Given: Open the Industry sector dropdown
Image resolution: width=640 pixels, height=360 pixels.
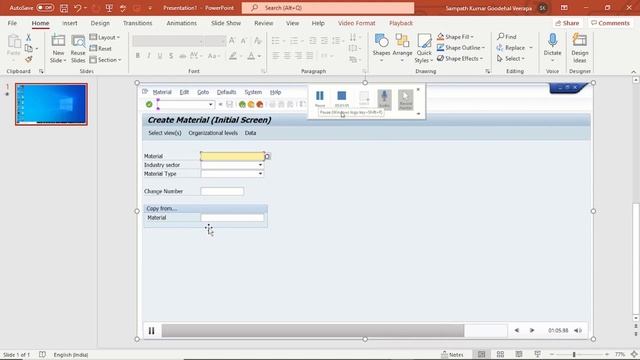Looking at the screenshot, I should click(260, 165).
